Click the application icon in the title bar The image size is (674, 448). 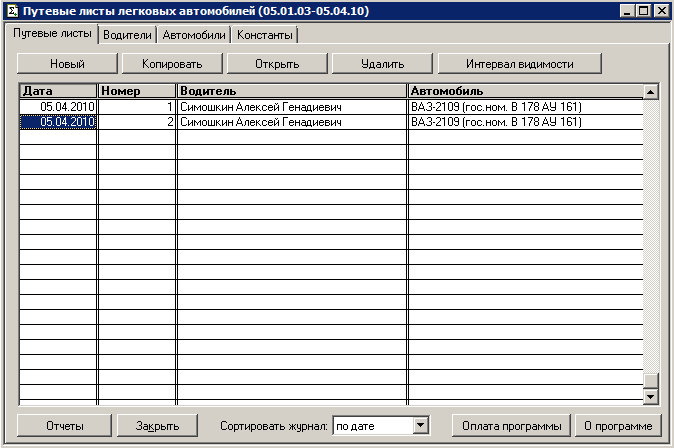[12, 10]
